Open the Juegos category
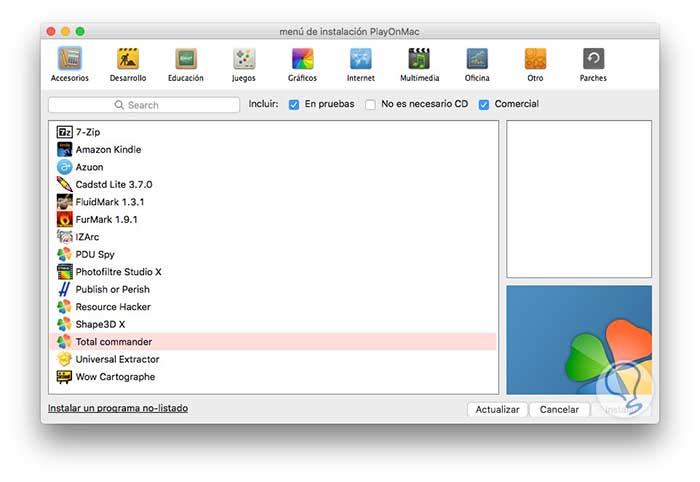The height and width of the screenshot is (482, 700). pos(244,65)
